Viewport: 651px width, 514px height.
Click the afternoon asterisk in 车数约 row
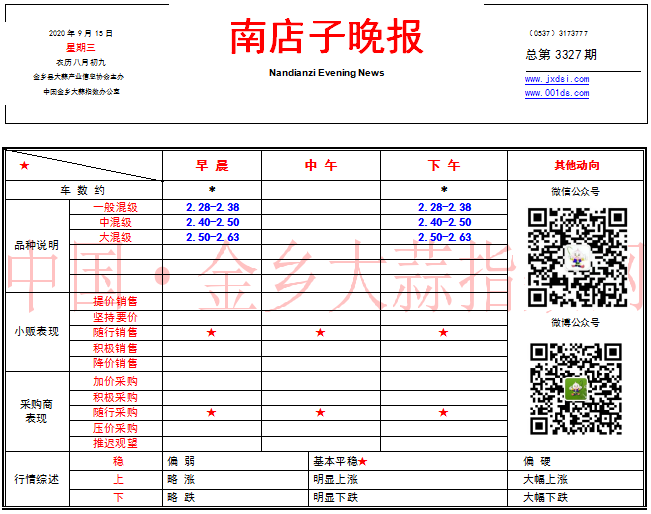[x=444, y=190]
